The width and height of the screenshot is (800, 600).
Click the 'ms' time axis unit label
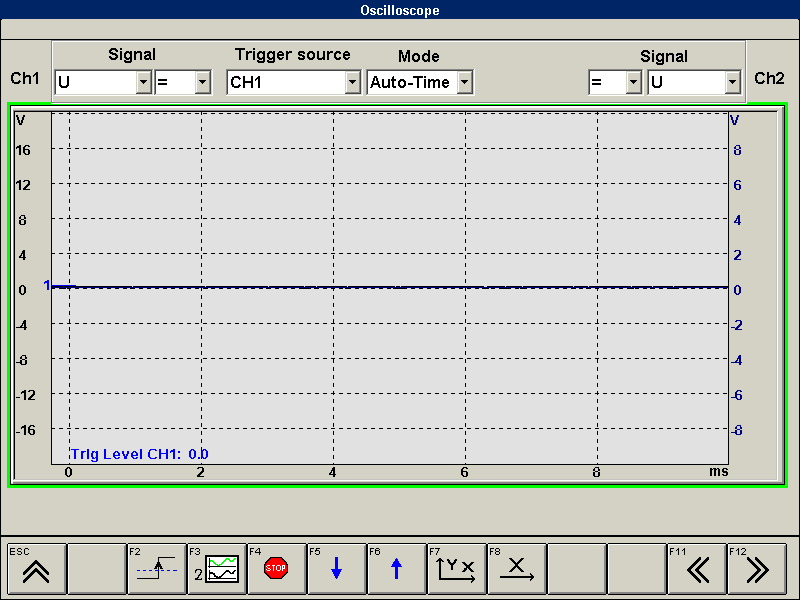pyautogui.click(x=718, y=471)
